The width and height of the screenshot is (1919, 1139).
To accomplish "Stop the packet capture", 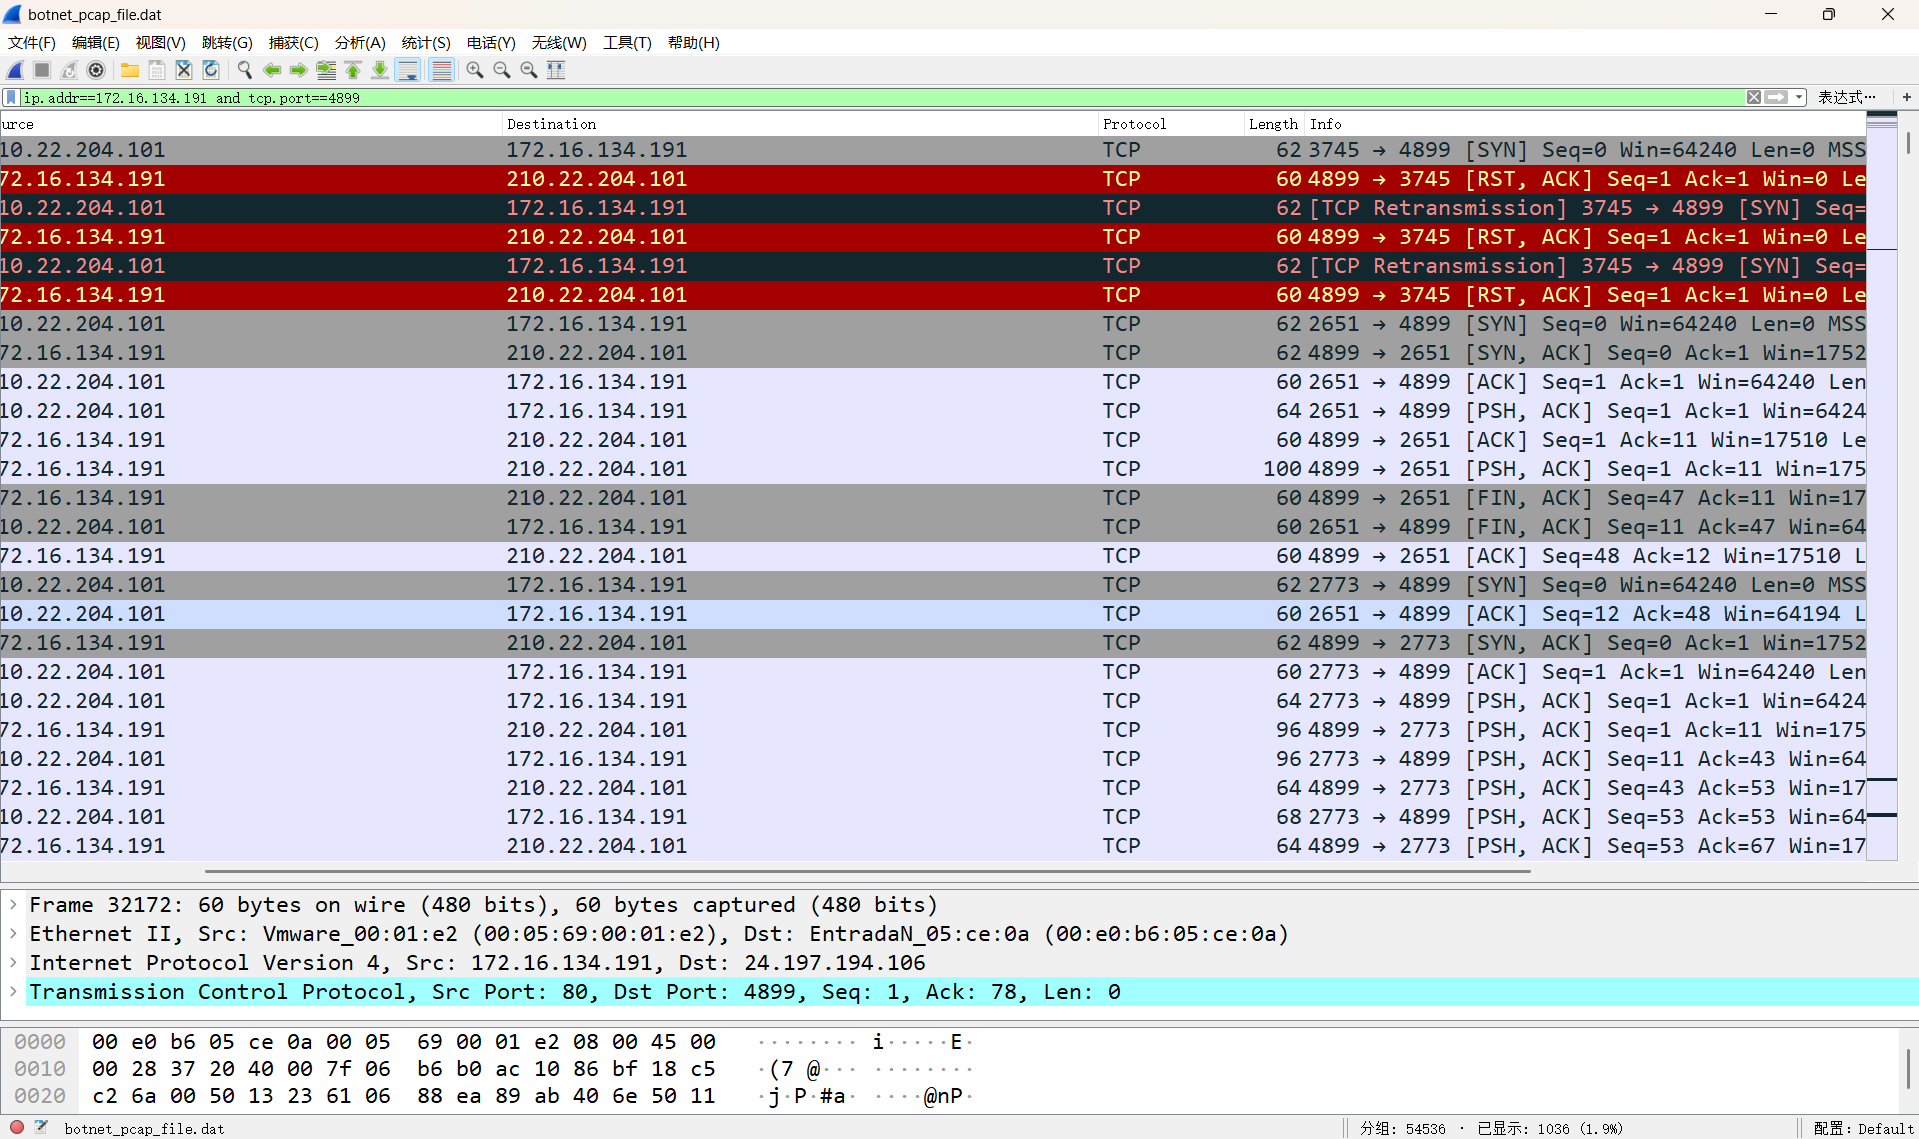I will point(42,70).
